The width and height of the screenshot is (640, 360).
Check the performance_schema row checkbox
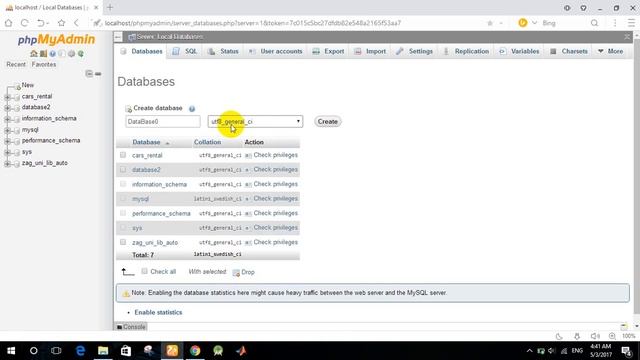(123, 213)
